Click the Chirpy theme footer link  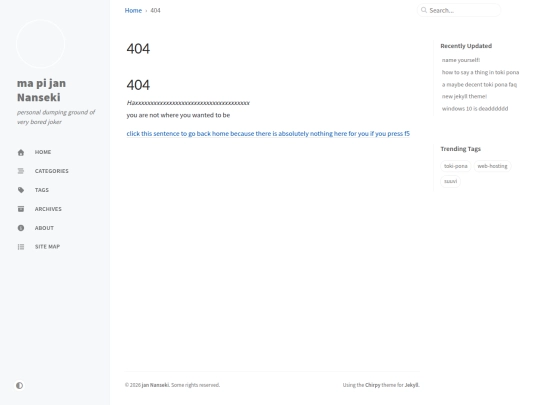pyautogui.click(x=373, y=385)
